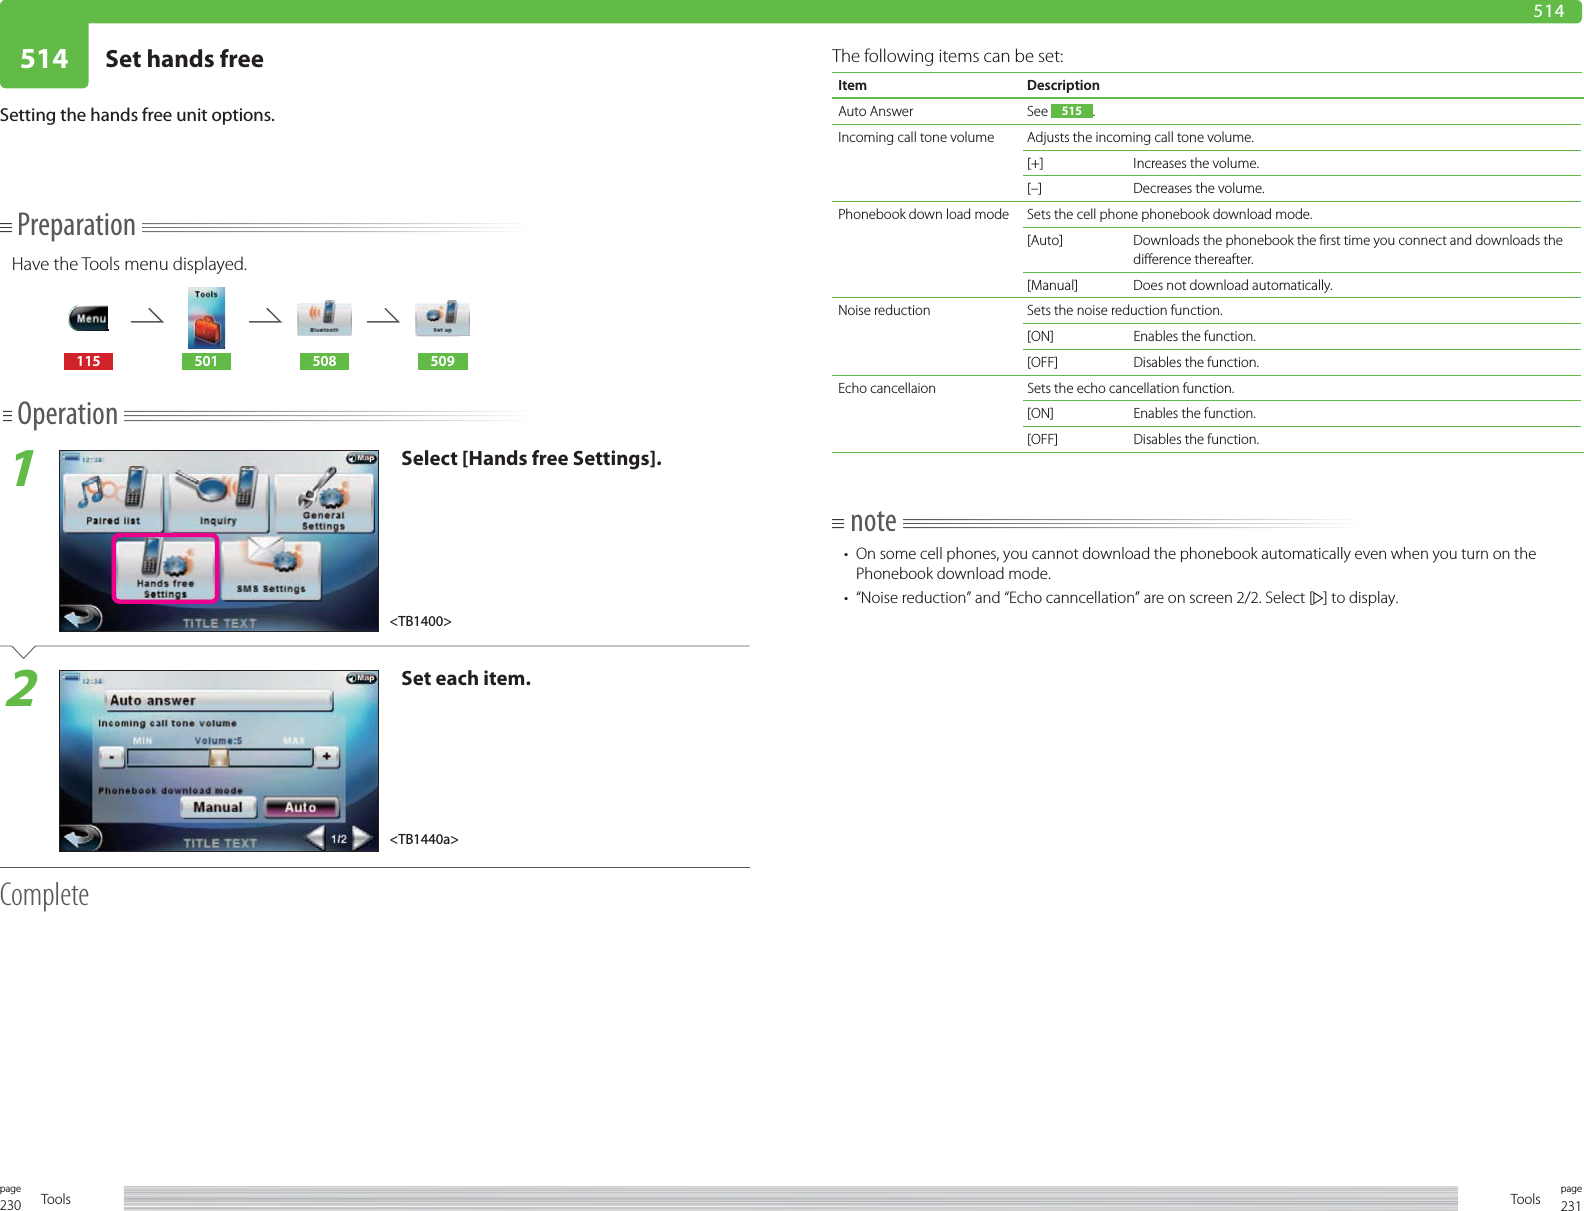Screen dimensions: 1584x1211
Task: Open page reference badge 115
Action: [88, 361]
